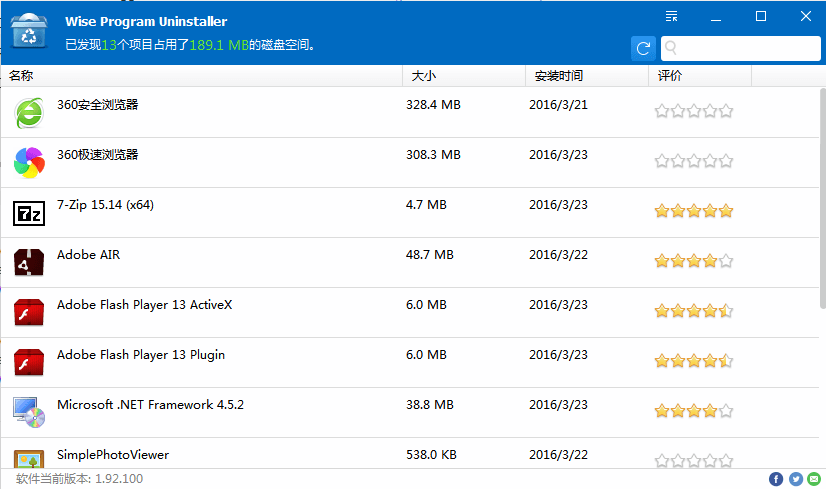Rate 360安全浏览器 using its stars
This screenshot has width=826, height=489.
click(694, 111)
